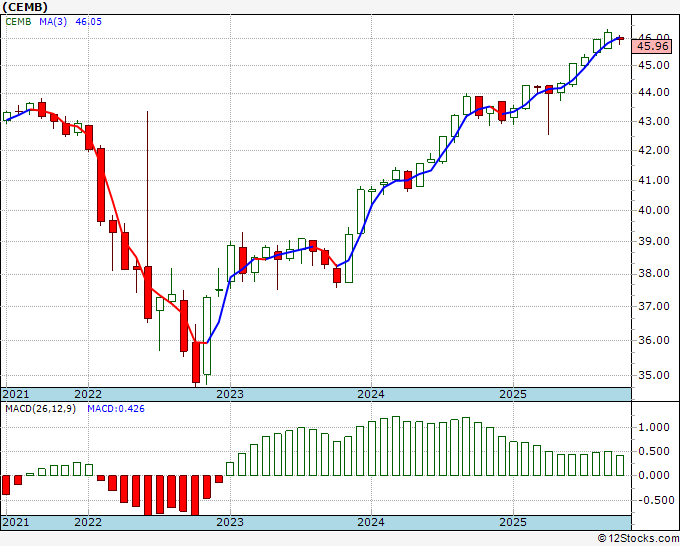Click the 41.00 price axis label
The width and height of the screenshot is (680, 546).
click(654, 180)
